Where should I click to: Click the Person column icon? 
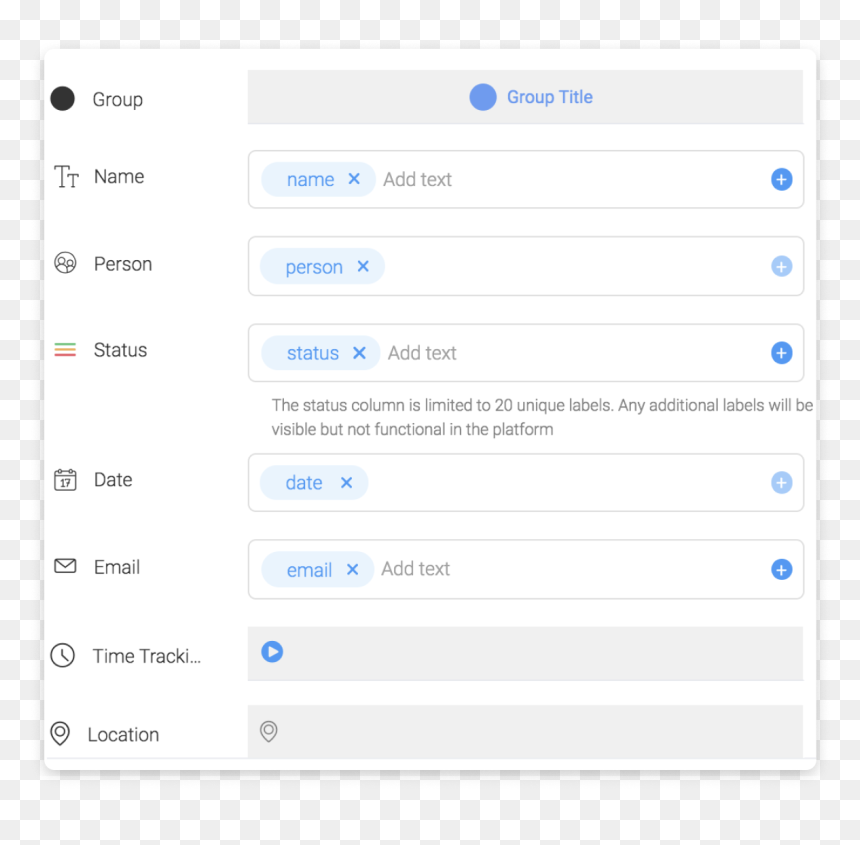pos(65,263)
